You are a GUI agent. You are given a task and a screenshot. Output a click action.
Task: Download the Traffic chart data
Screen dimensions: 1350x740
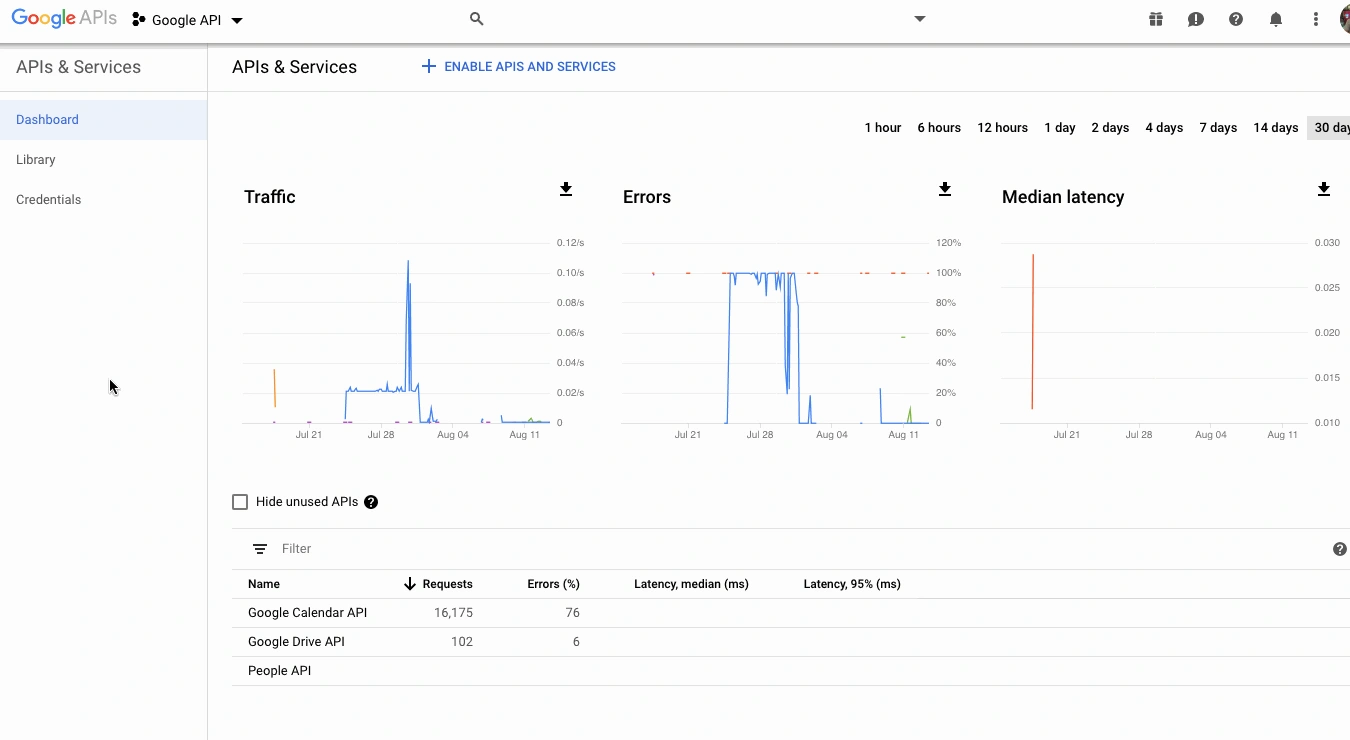566,189
